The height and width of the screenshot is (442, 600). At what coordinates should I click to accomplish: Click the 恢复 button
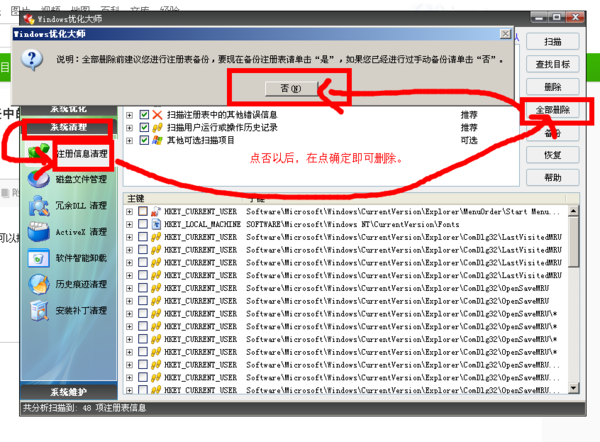pos(553,155)
